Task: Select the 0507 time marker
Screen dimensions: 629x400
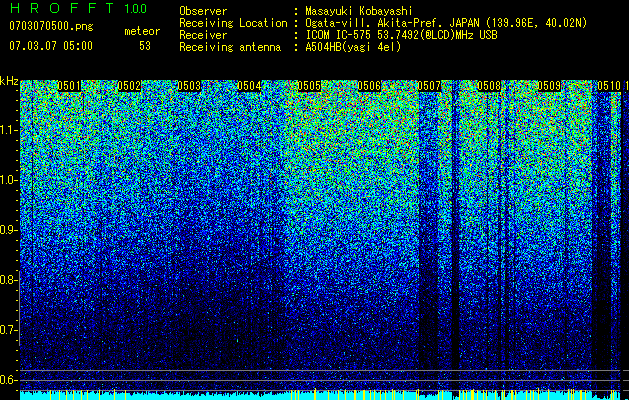Action: (x=429, y=86)
